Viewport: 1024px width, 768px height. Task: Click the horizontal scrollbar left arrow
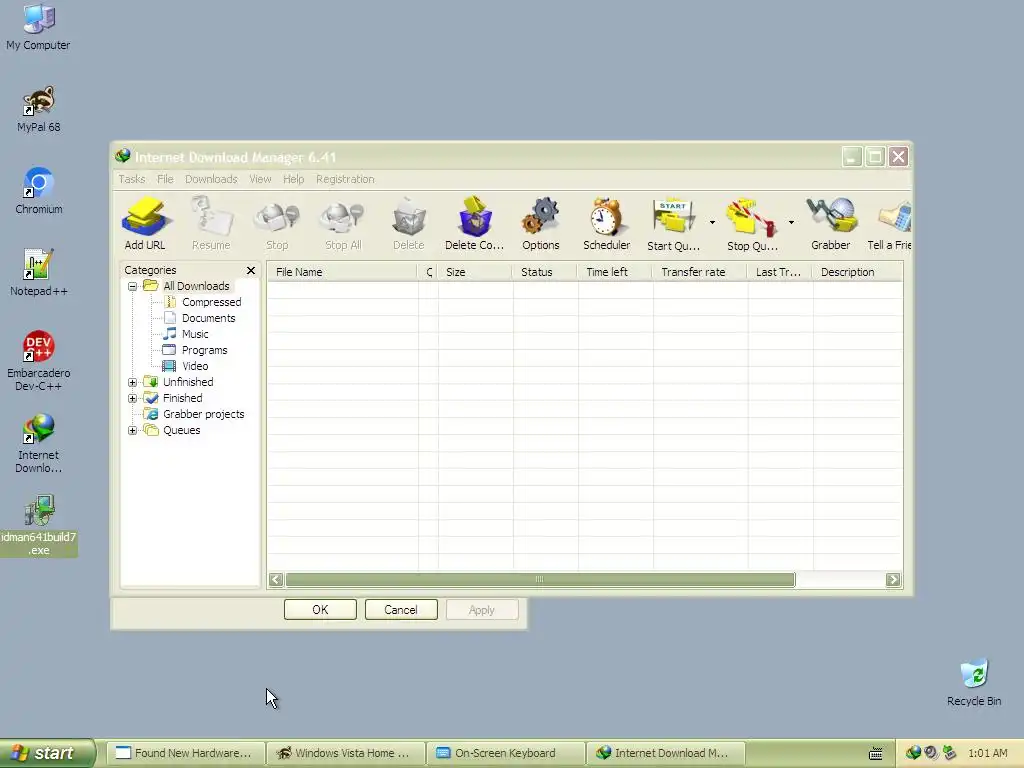[276, 580]
